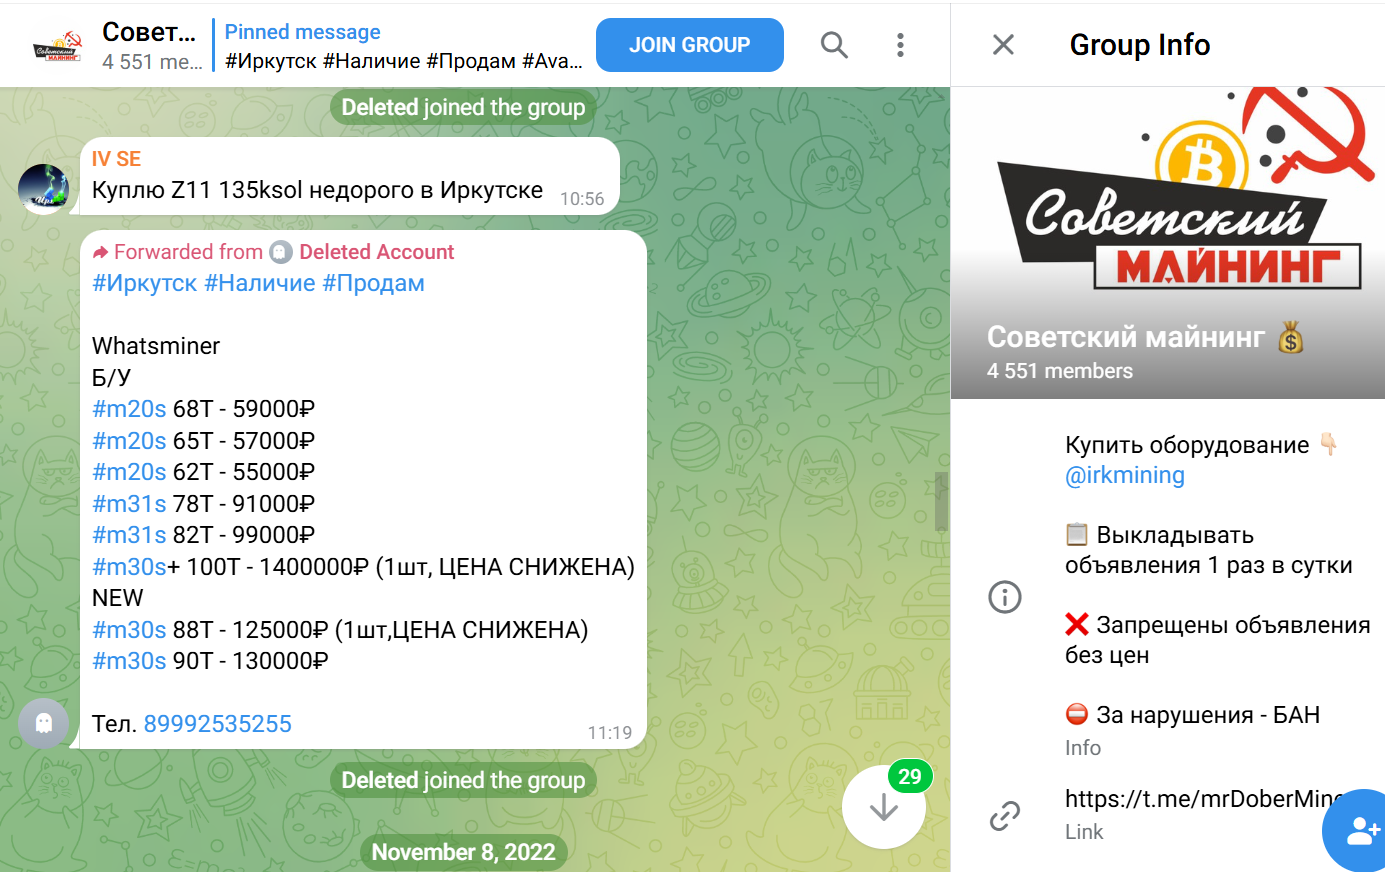Click the 10:56 message timestamp
Image resolution: width=1385 pixels, height=872 pixels.
click(x=582, y=199)
